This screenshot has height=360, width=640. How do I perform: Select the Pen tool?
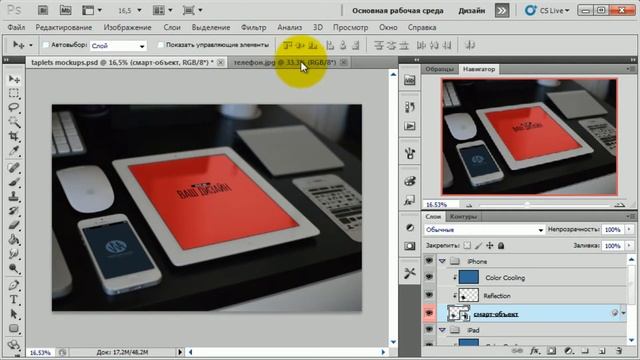[x=14, y=285]
